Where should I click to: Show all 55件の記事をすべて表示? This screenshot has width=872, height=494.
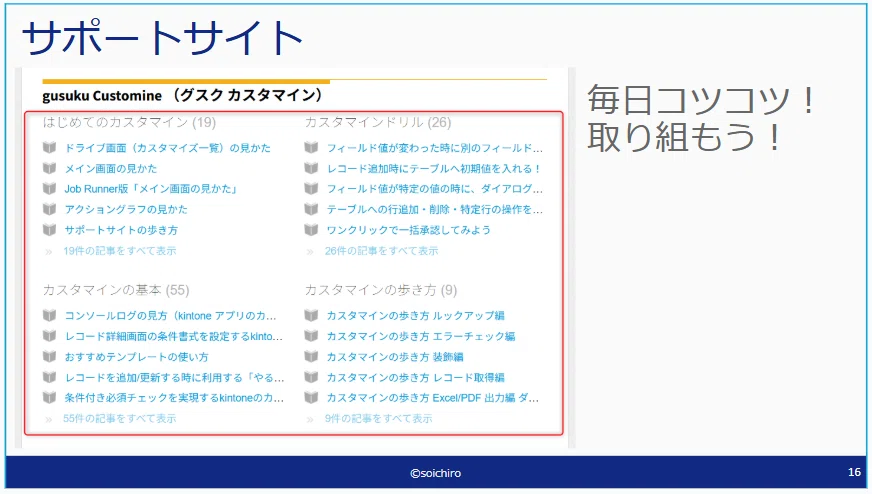(120, 418)
